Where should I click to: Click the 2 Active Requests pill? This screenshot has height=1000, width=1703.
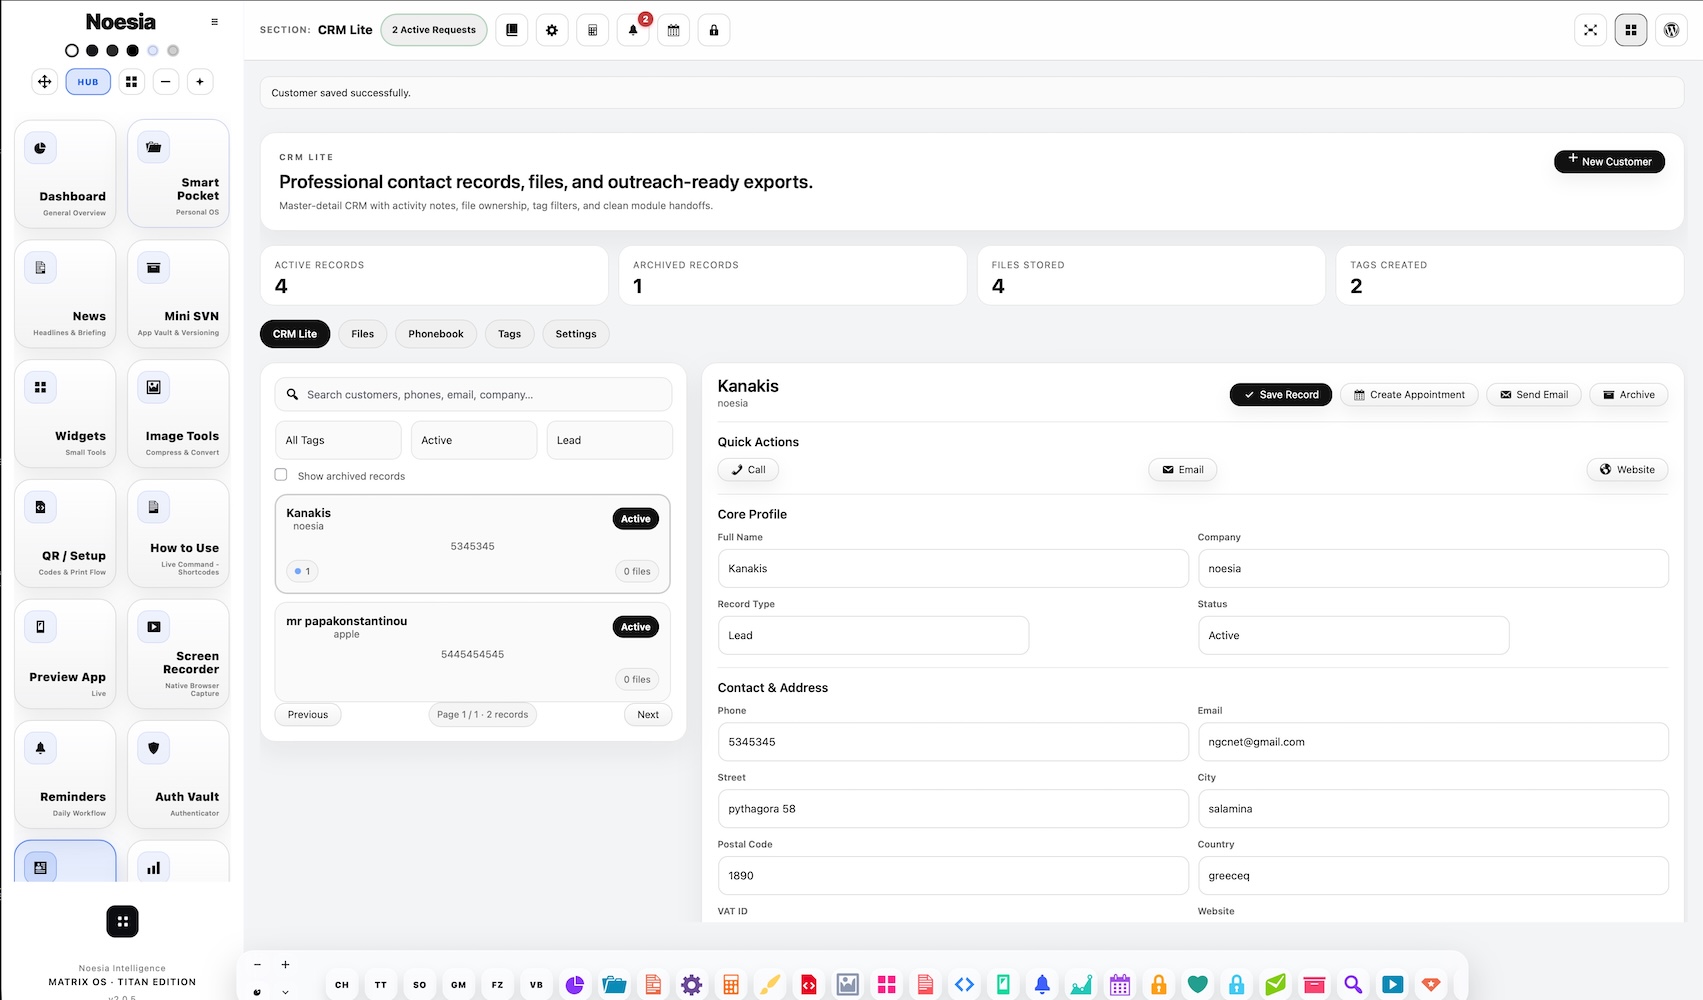pyautogui.click(x=434, y=30)
